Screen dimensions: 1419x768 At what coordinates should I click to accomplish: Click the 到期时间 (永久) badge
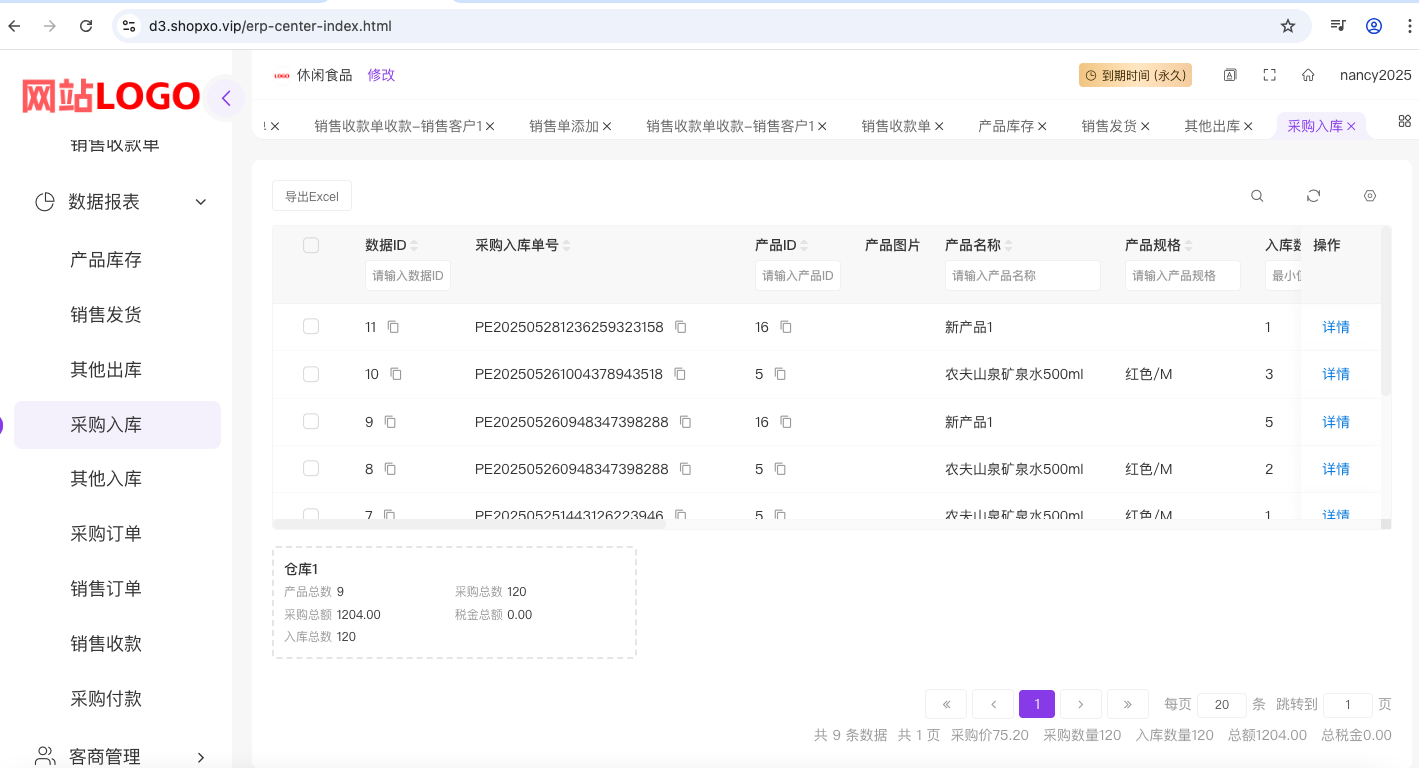pyautogui.click(x=1135, y=75)
